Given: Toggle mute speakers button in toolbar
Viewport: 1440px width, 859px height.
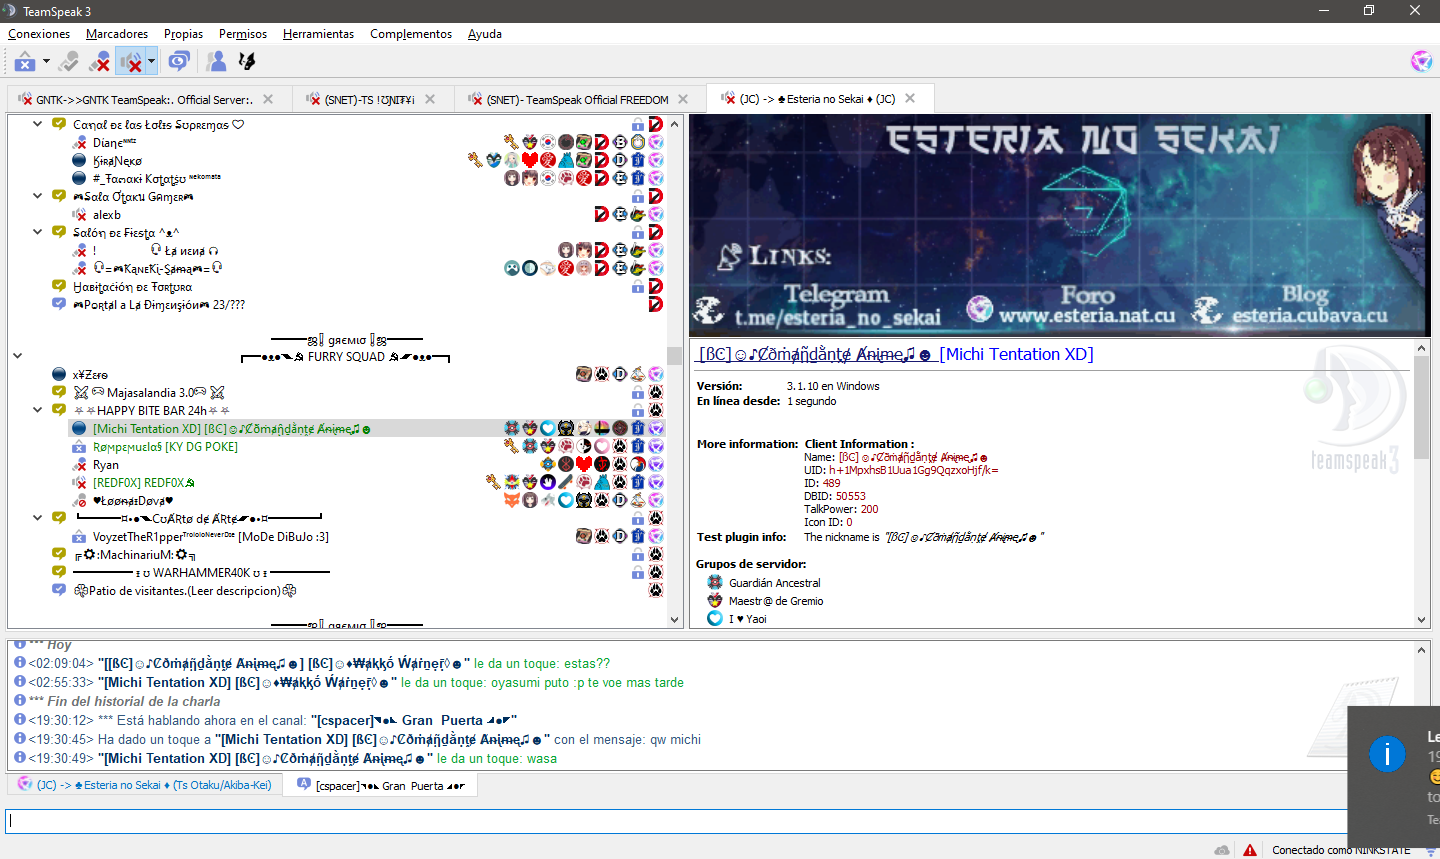Looking at the screenshot, I should pos(131,62).
